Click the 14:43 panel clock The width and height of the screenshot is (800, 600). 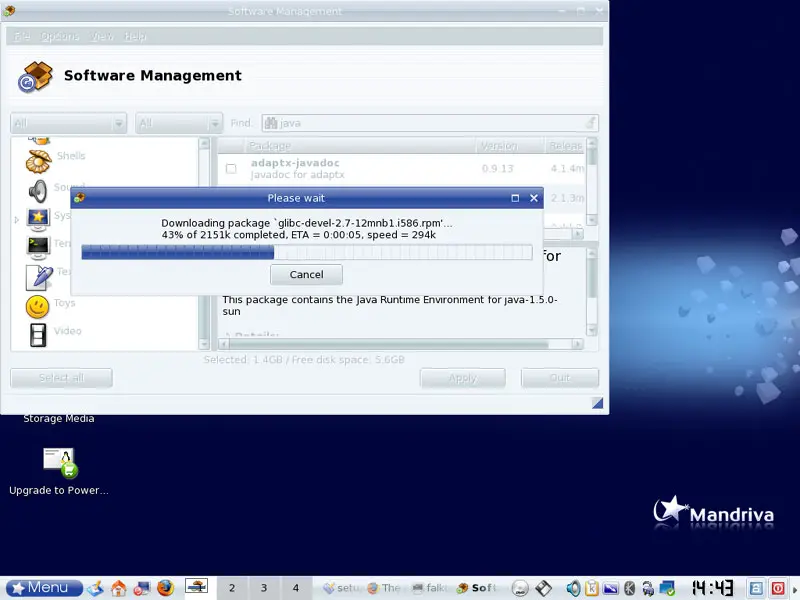click(x=712, y=588)
